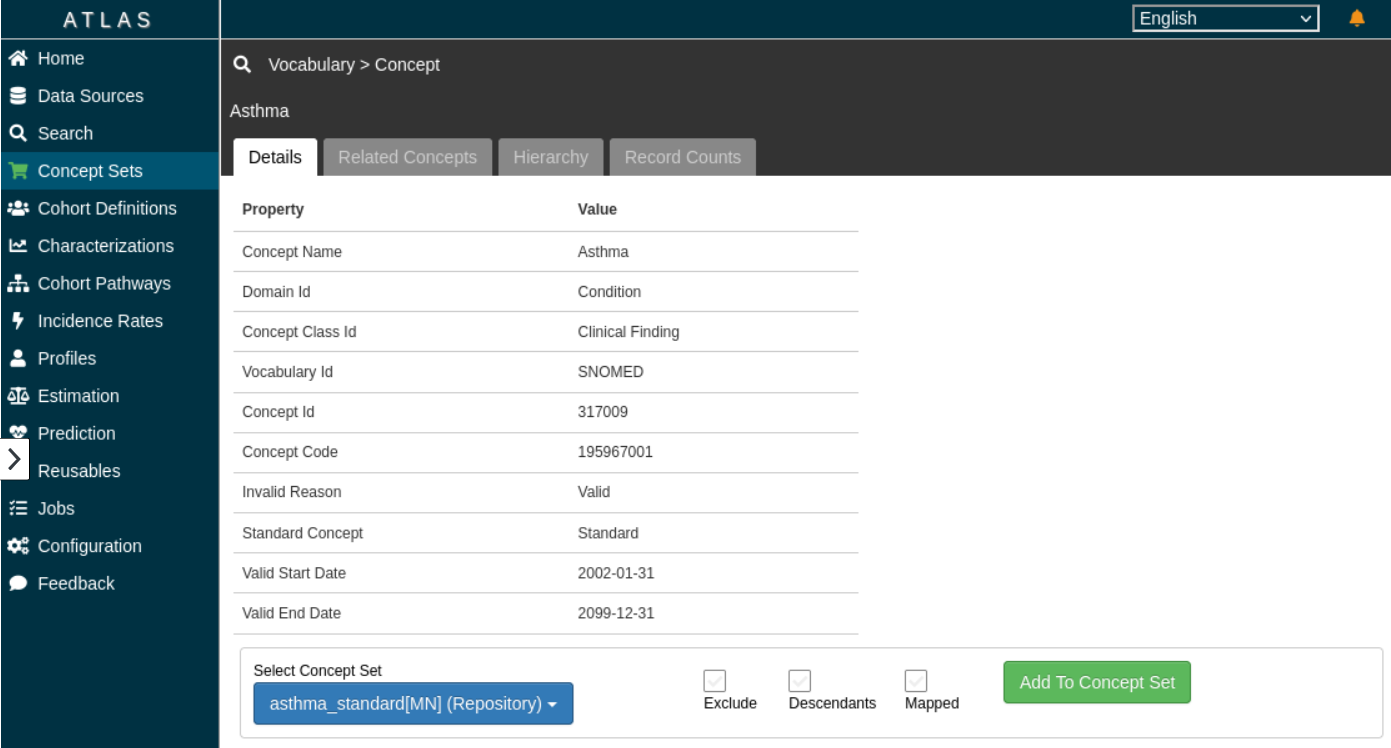Screen dimensions: 1391x748
Task: Open the Configuration menu link
Action: [x=89, y=546]
